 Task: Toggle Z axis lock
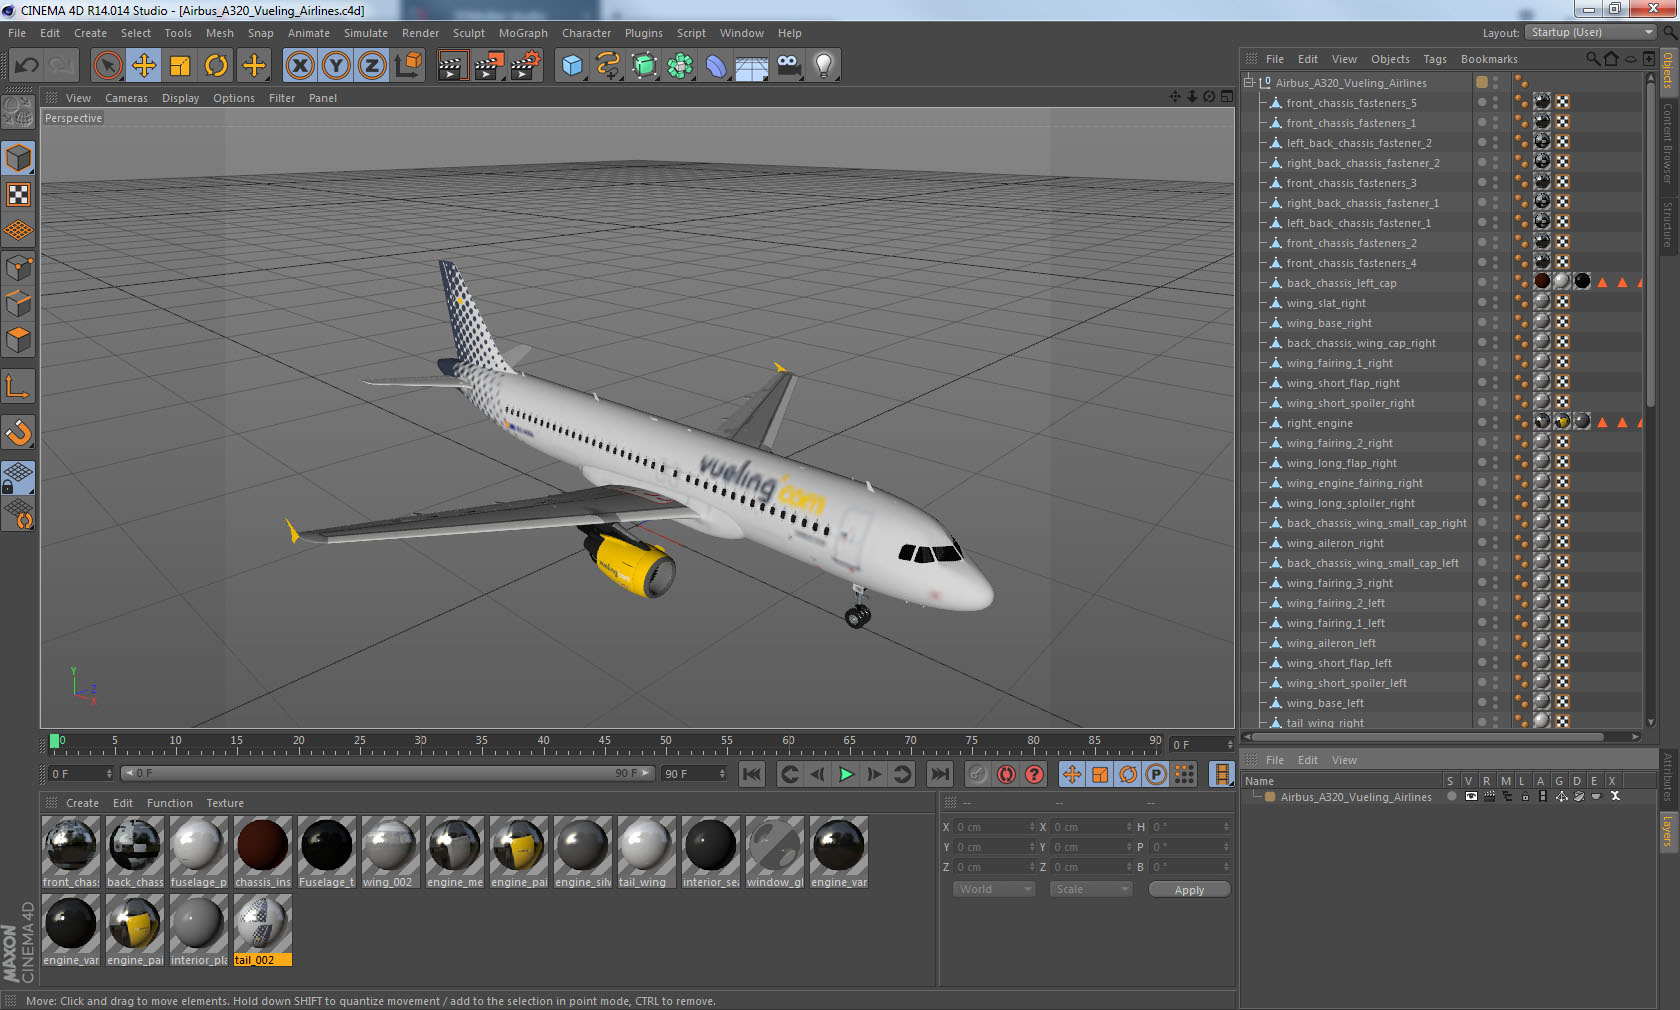click(372, 66)
